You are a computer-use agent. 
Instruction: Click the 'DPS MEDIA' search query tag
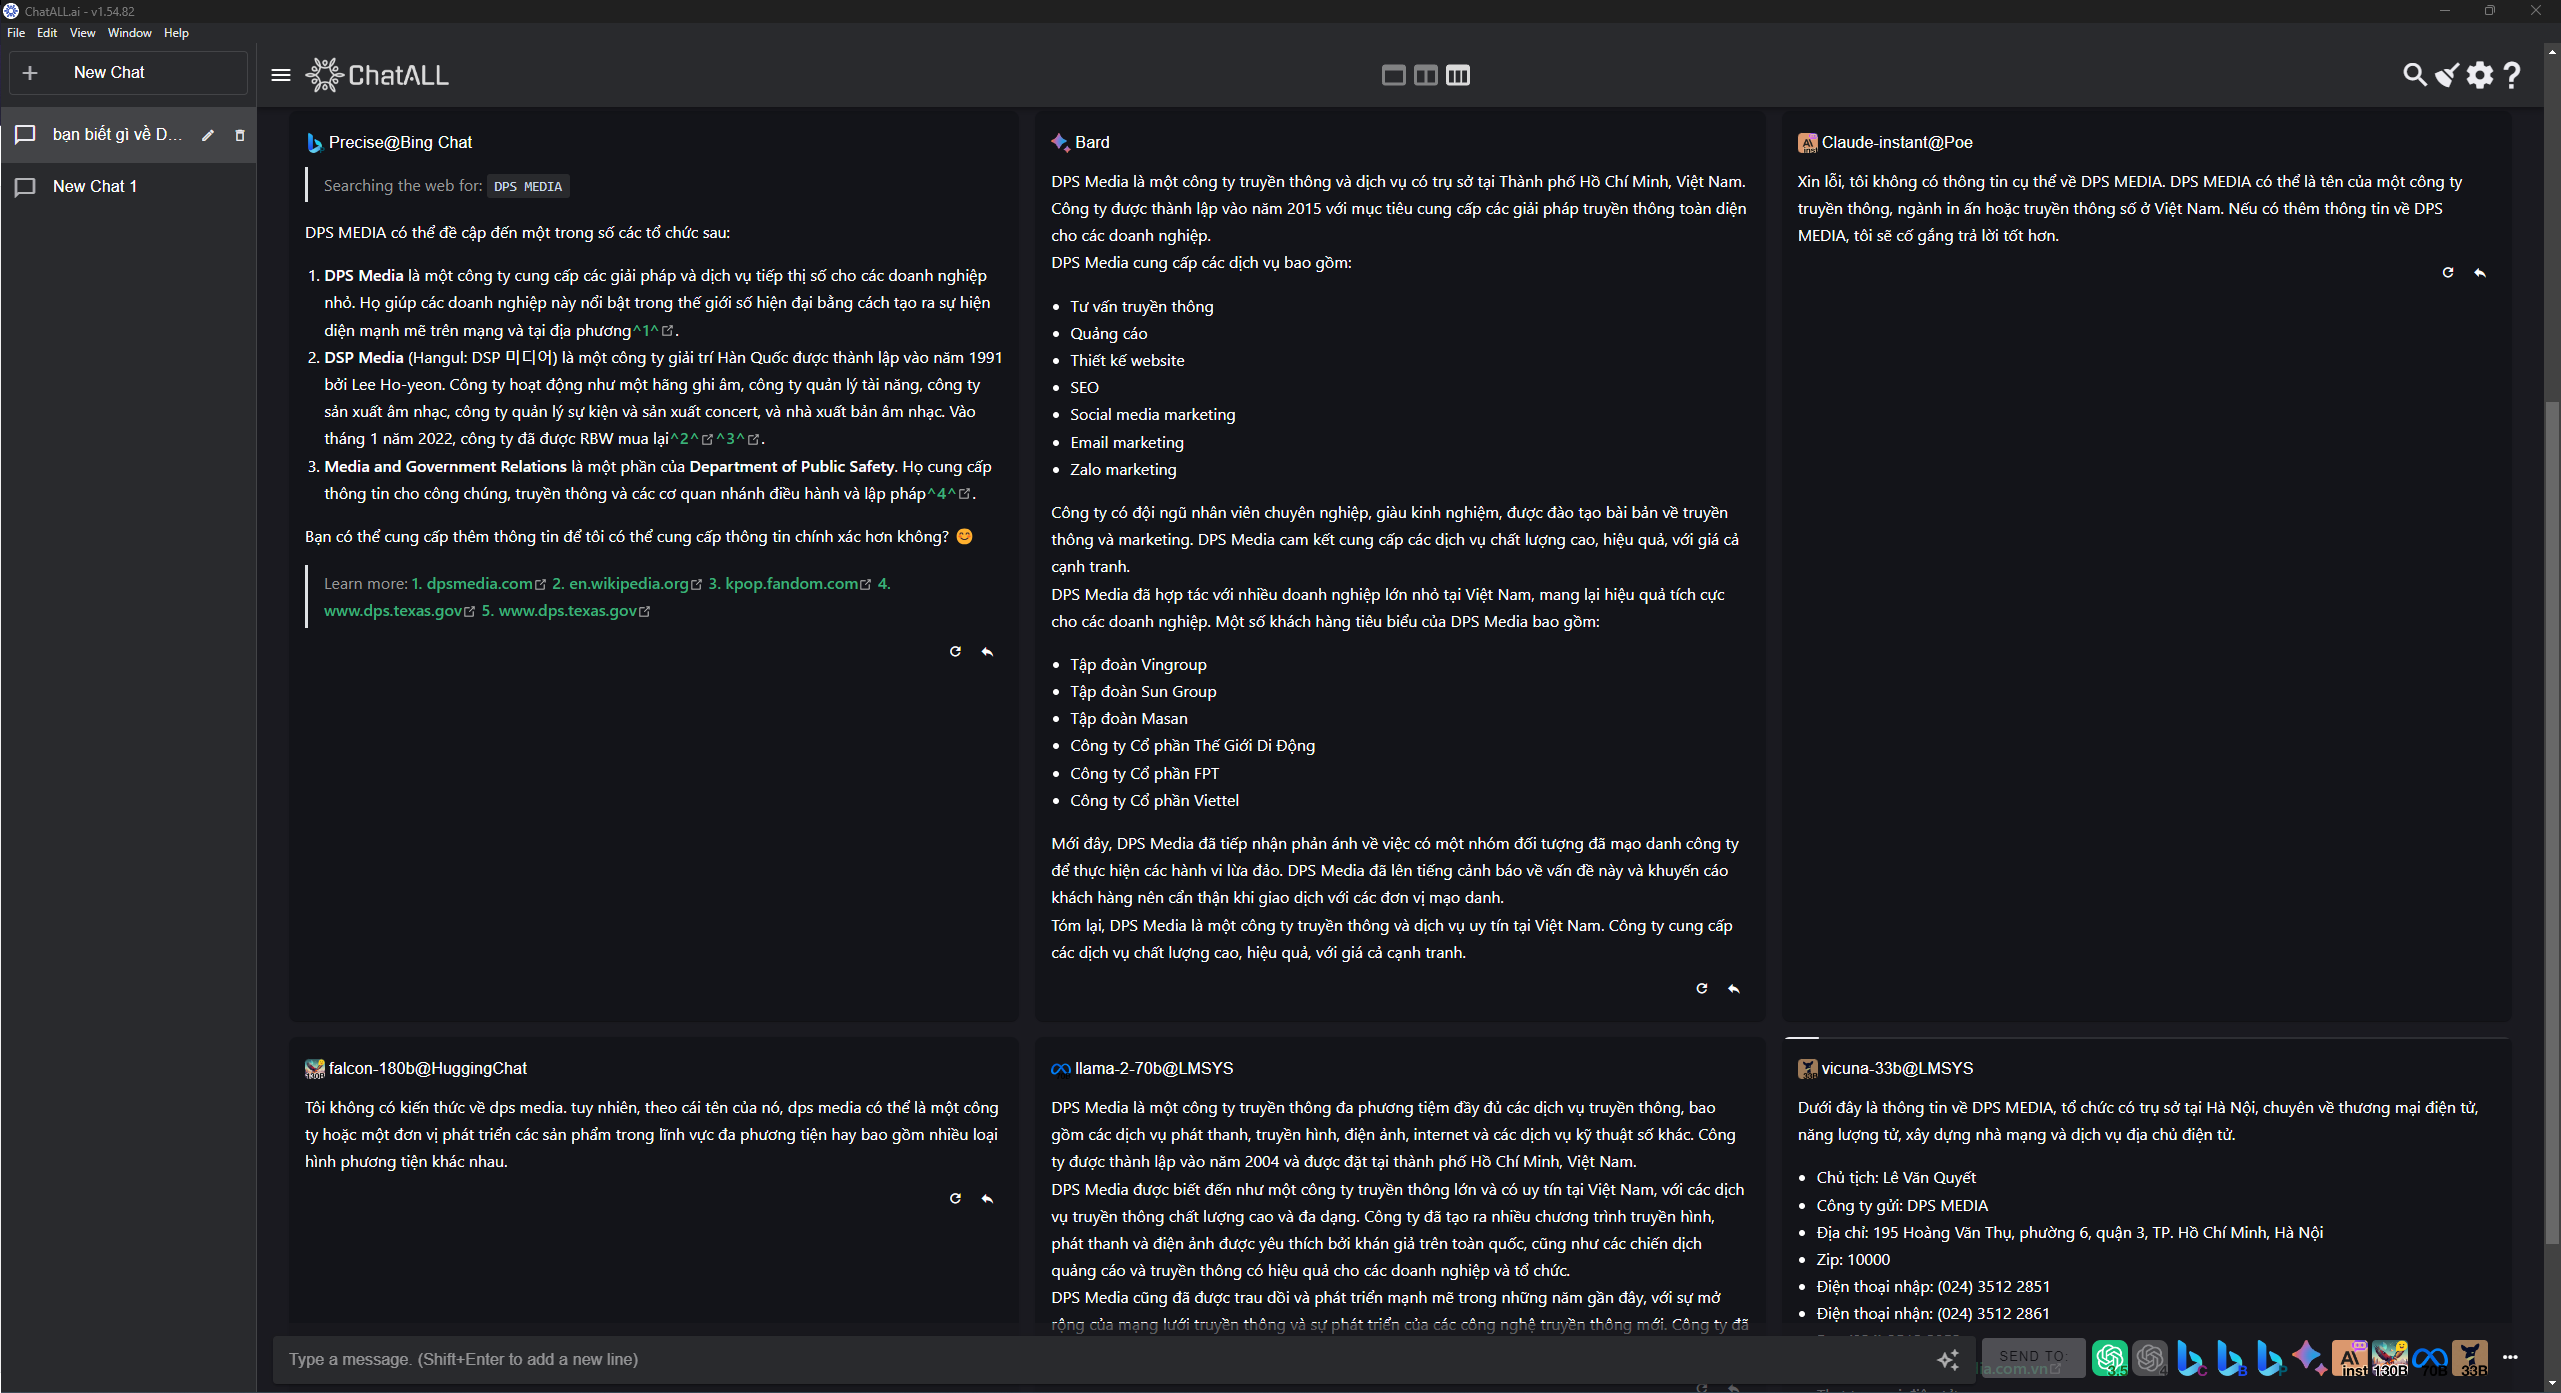click(528, 186)
